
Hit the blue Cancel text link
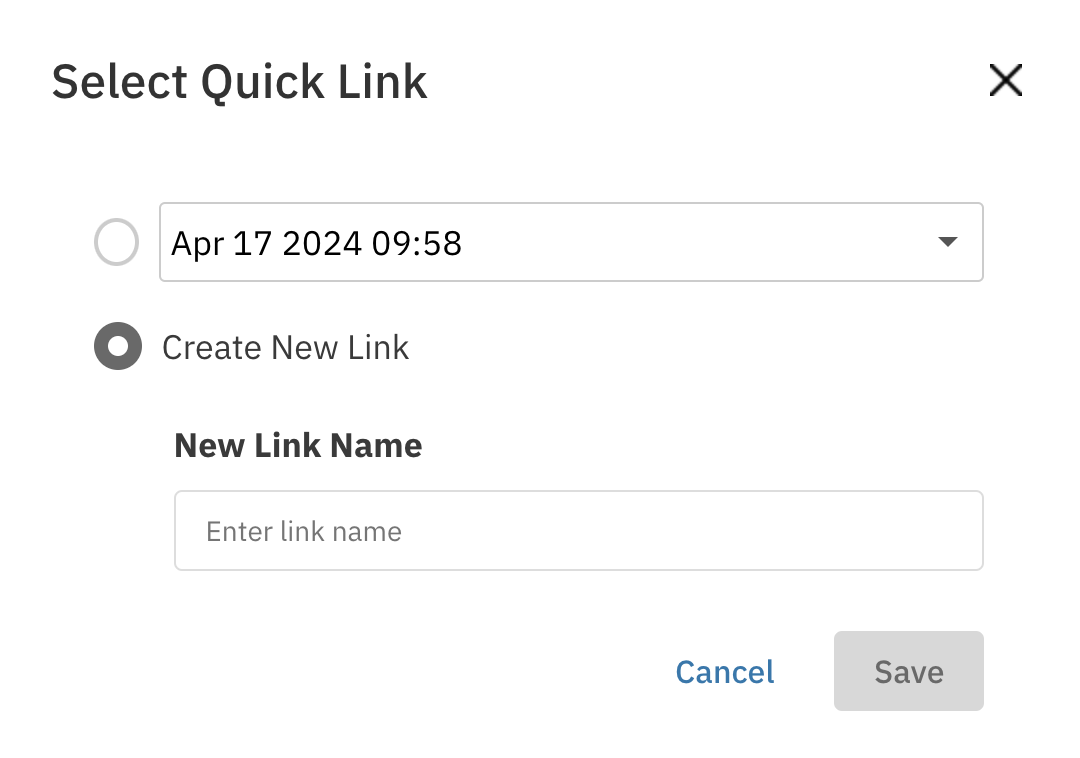point(725,671)
